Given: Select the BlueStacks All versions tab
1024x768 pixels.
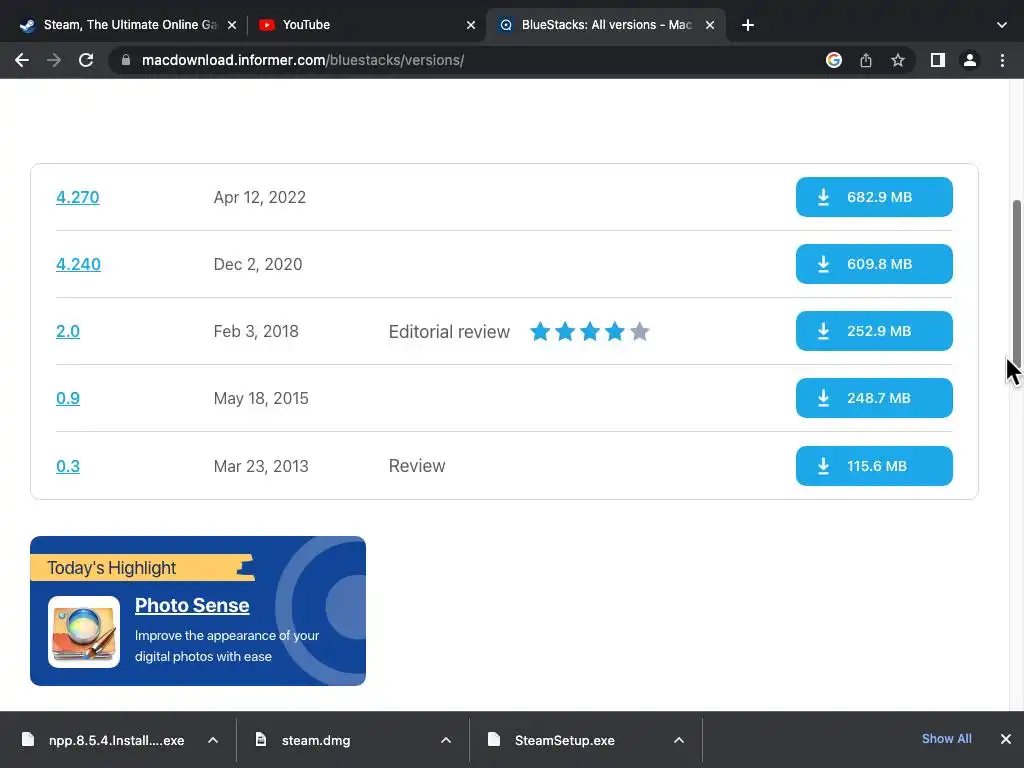Looking at the screenshot, I should [x=606, y=25].
